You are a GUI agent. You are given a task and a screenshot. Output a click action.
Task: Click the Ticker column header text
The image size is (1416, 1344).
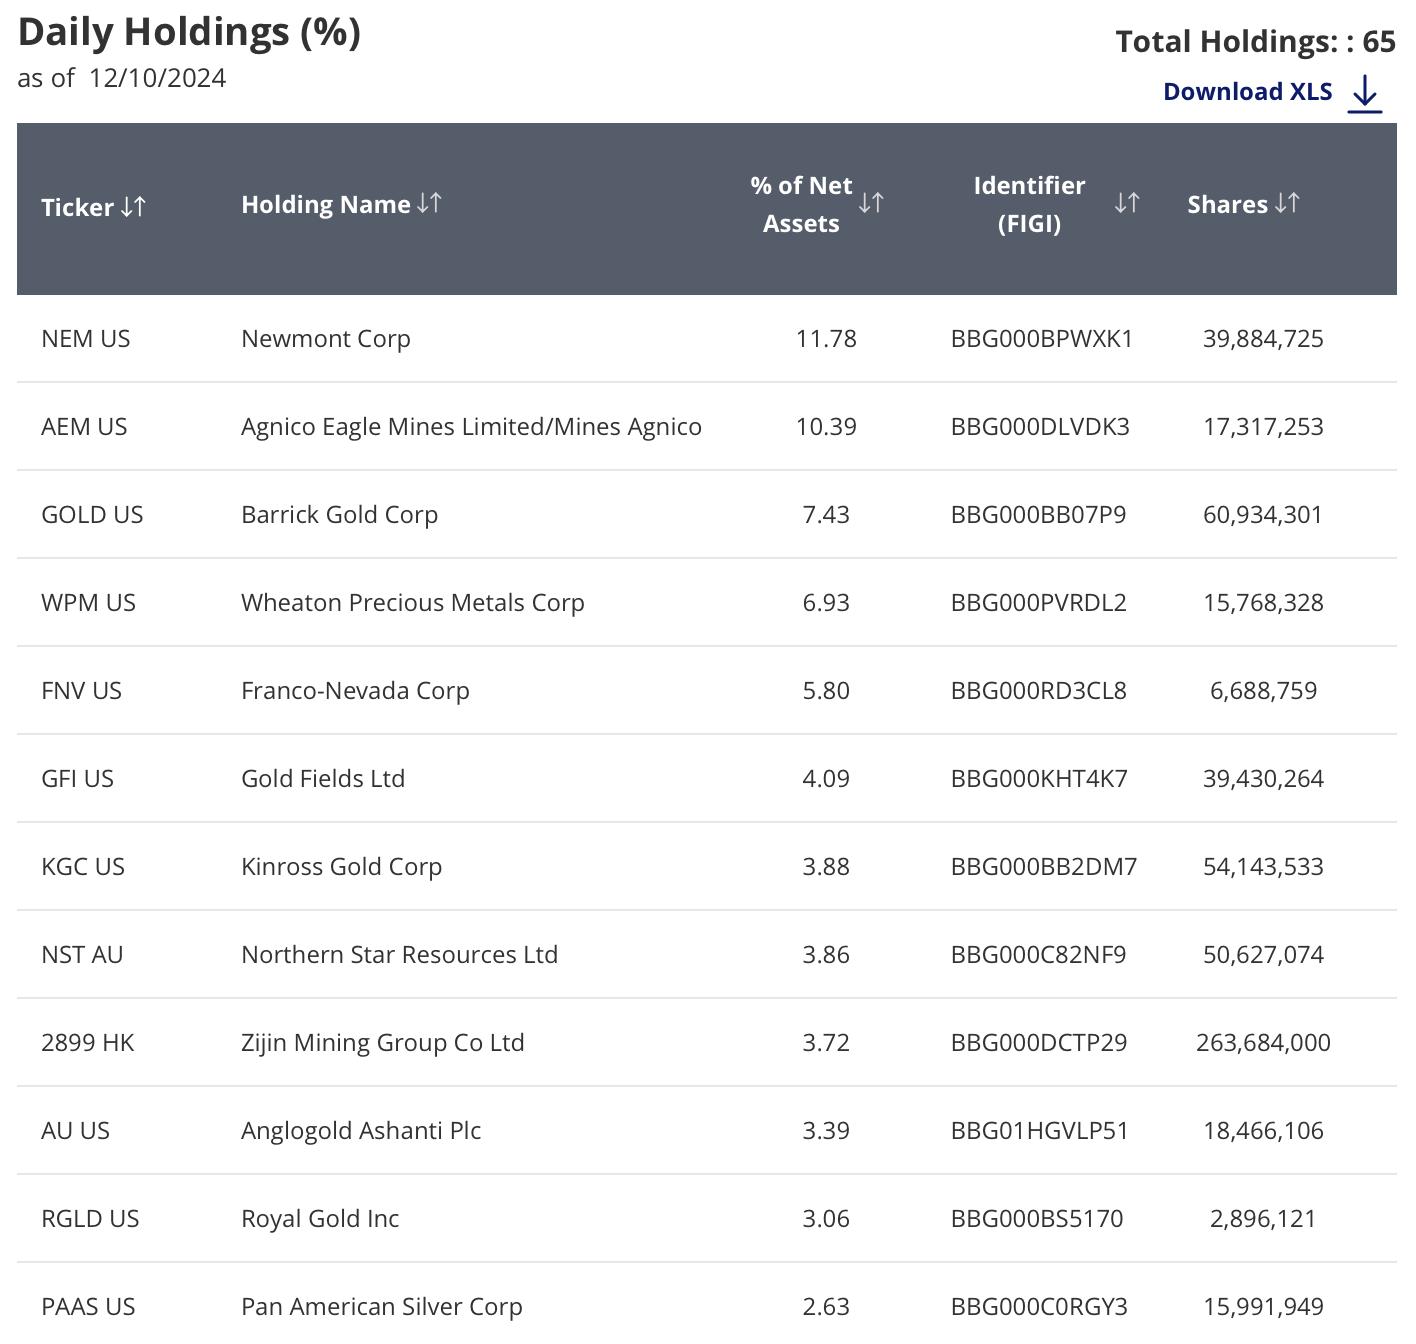(x=77, y=207)
